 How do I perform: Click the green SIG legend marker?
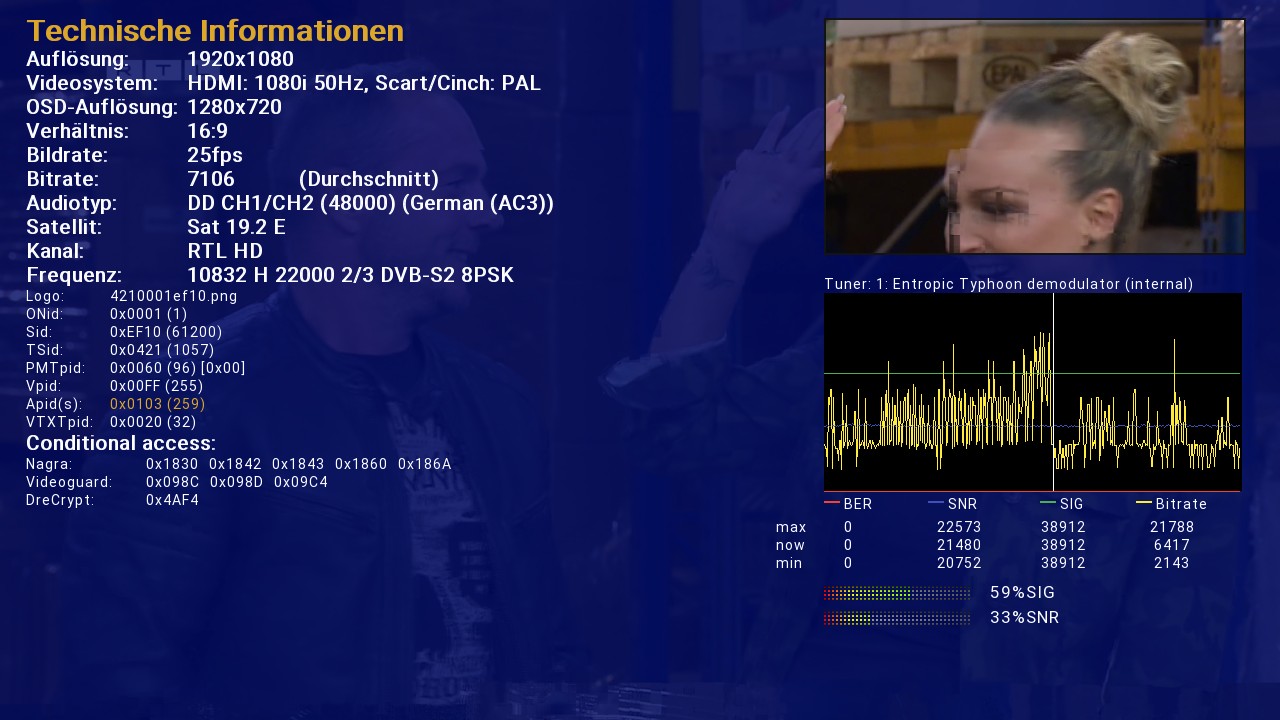pyautogui.click(x=1047, y=503)
